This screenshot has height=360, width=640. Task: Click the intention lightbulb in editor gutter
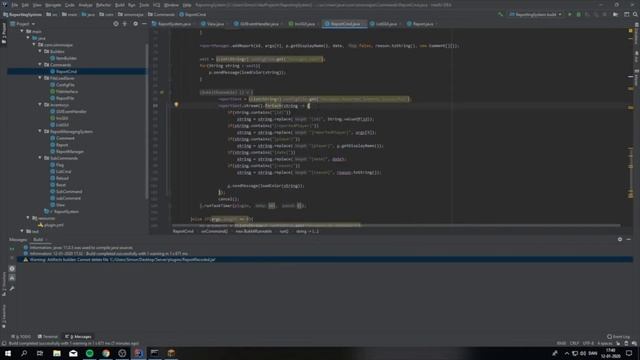(x=176, y=105)
